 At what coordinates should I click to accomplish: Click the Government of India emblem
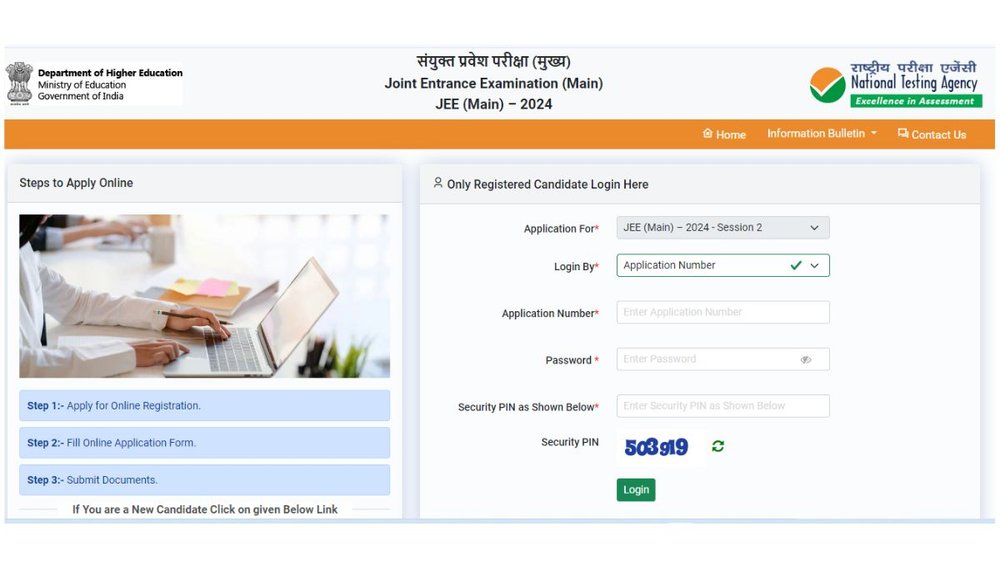click(20, 83)
